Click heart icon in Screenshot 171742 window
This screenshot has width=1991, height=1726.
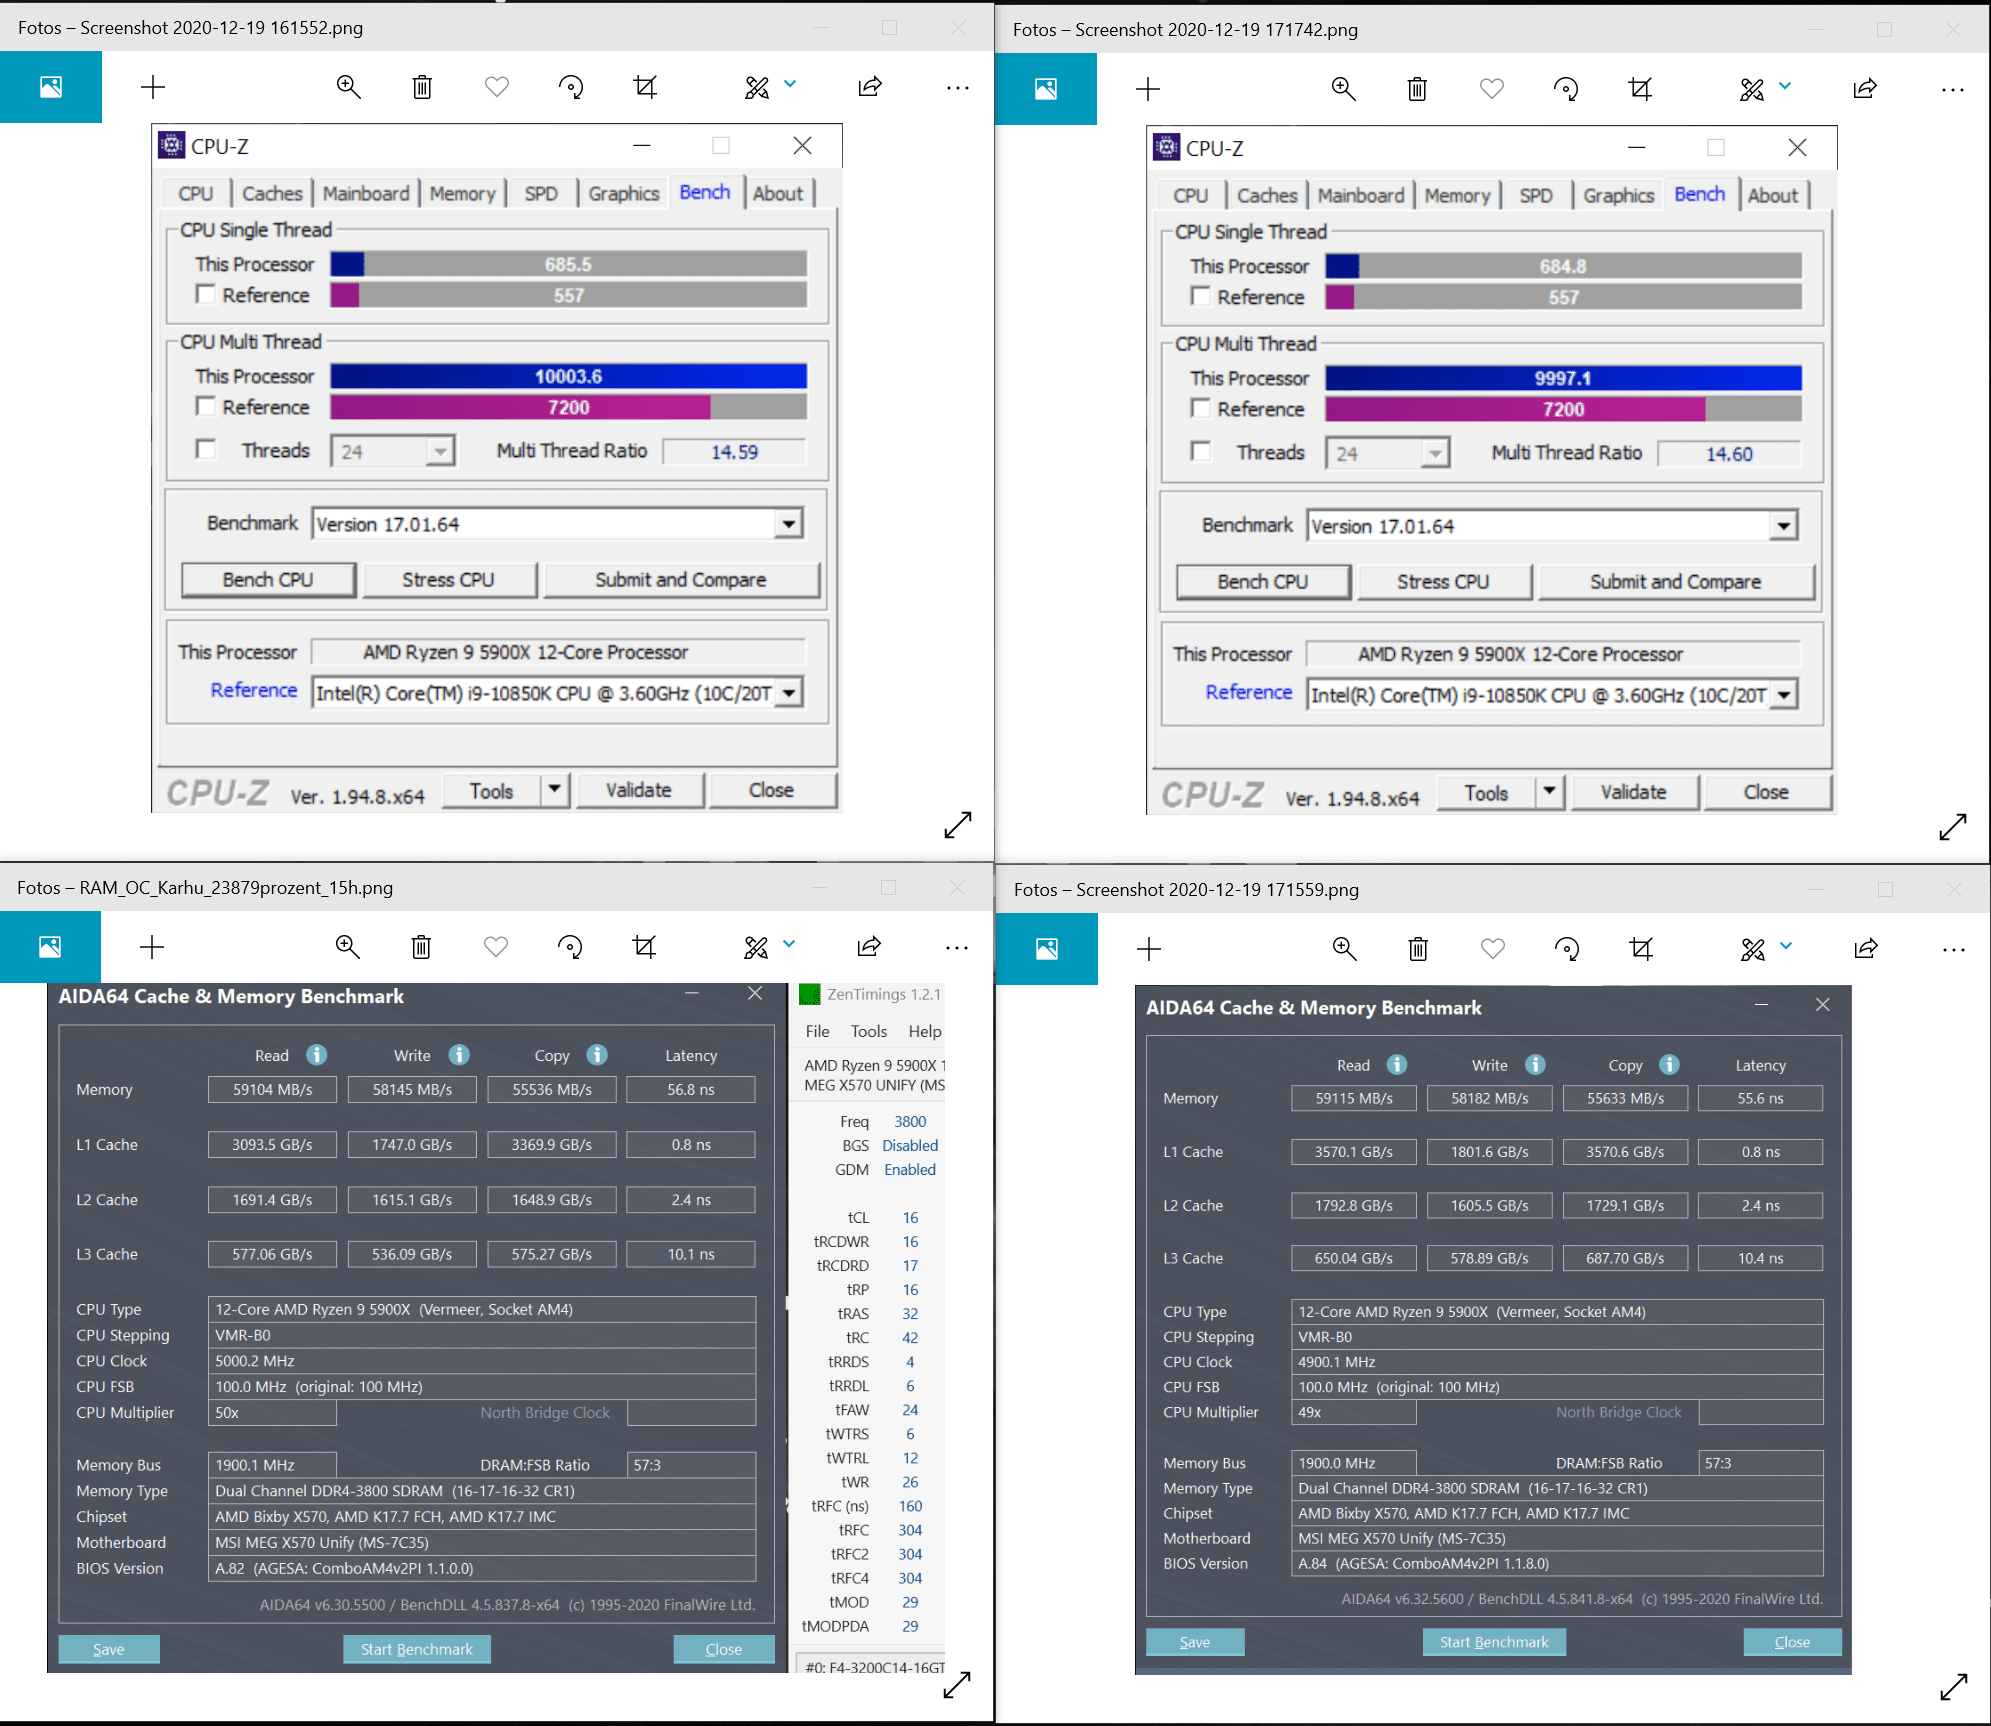click(1492, 89)
